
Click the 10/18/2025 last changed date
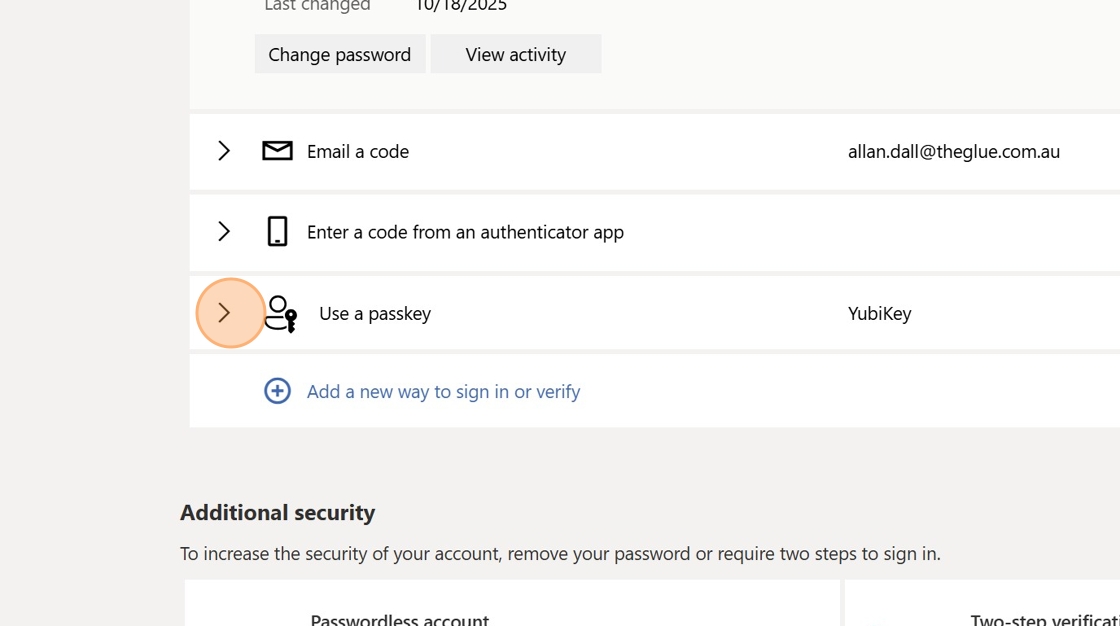click(461, 6)
